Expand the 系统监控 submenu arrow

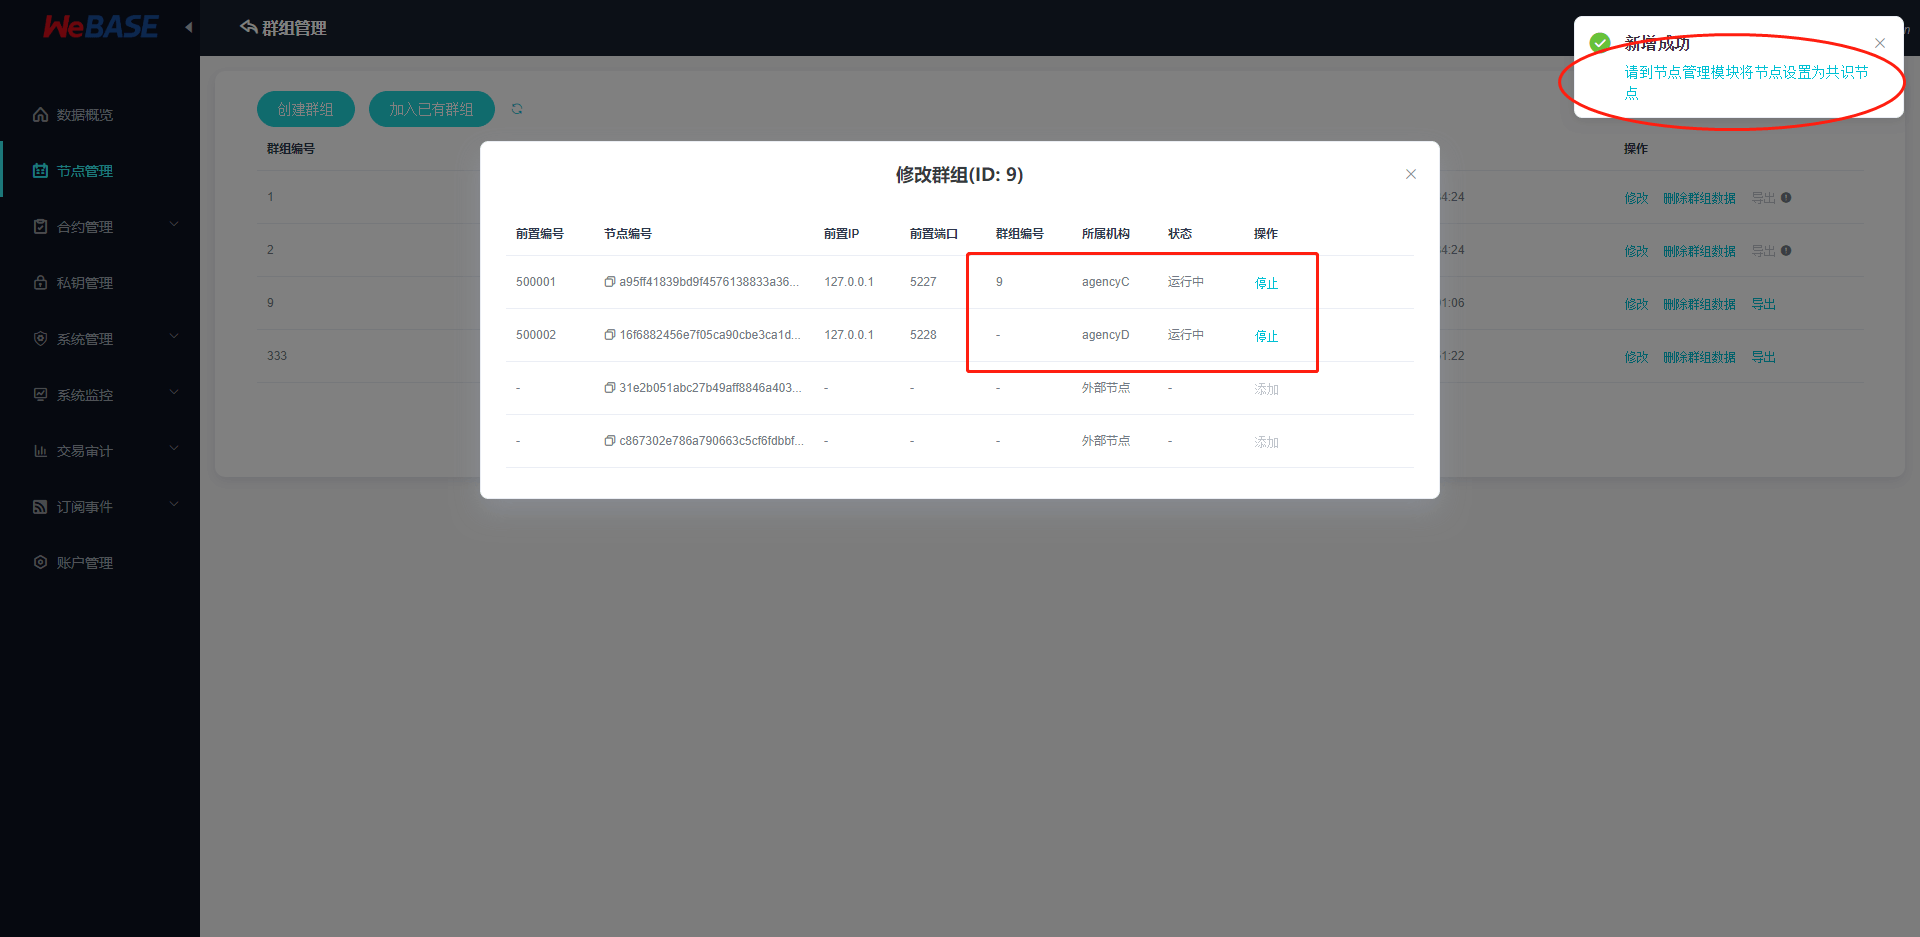click(x=174, y=392)
